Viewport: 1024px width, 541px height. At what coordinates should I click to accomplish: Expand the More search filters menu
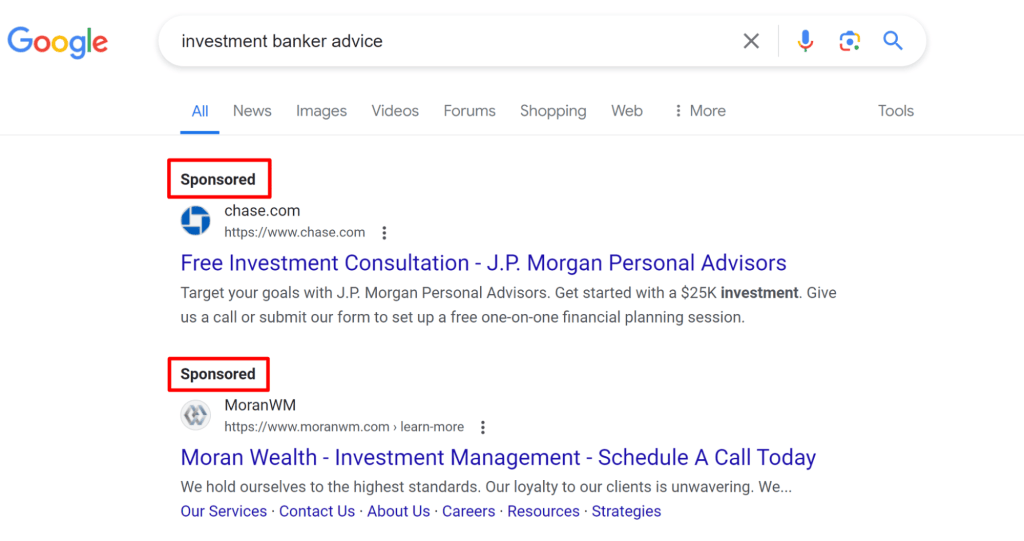click(x=700, y=111)
